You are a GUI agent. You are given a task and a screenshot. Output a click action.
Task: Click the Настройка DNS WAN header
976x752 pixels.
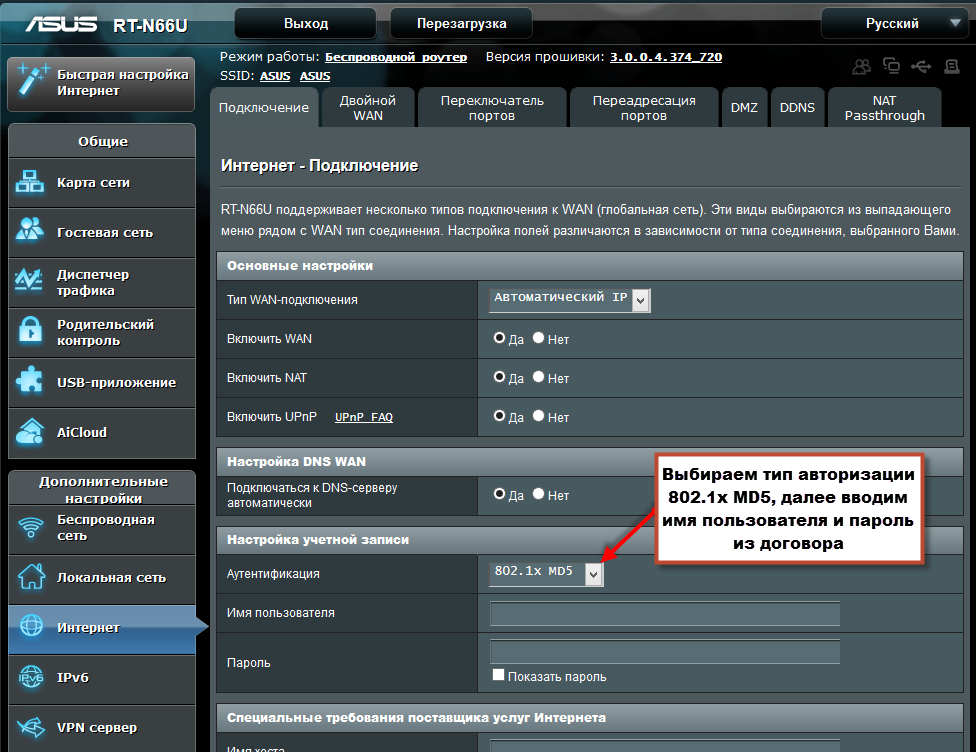(589, 462)
